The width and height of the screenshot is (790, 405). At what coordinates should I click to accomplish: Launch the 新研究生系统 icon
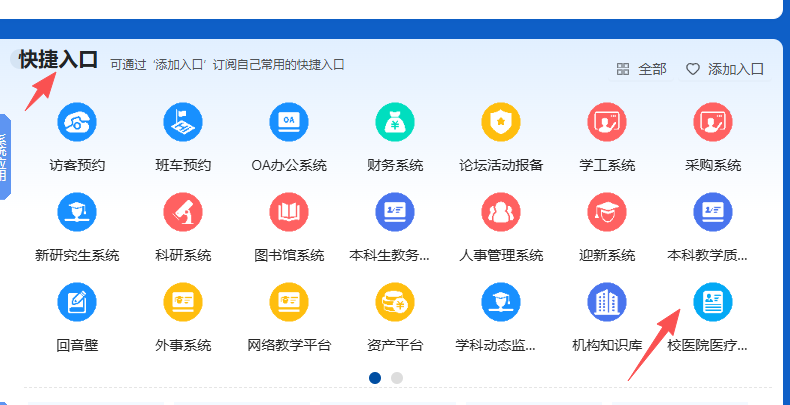[77, 212]
